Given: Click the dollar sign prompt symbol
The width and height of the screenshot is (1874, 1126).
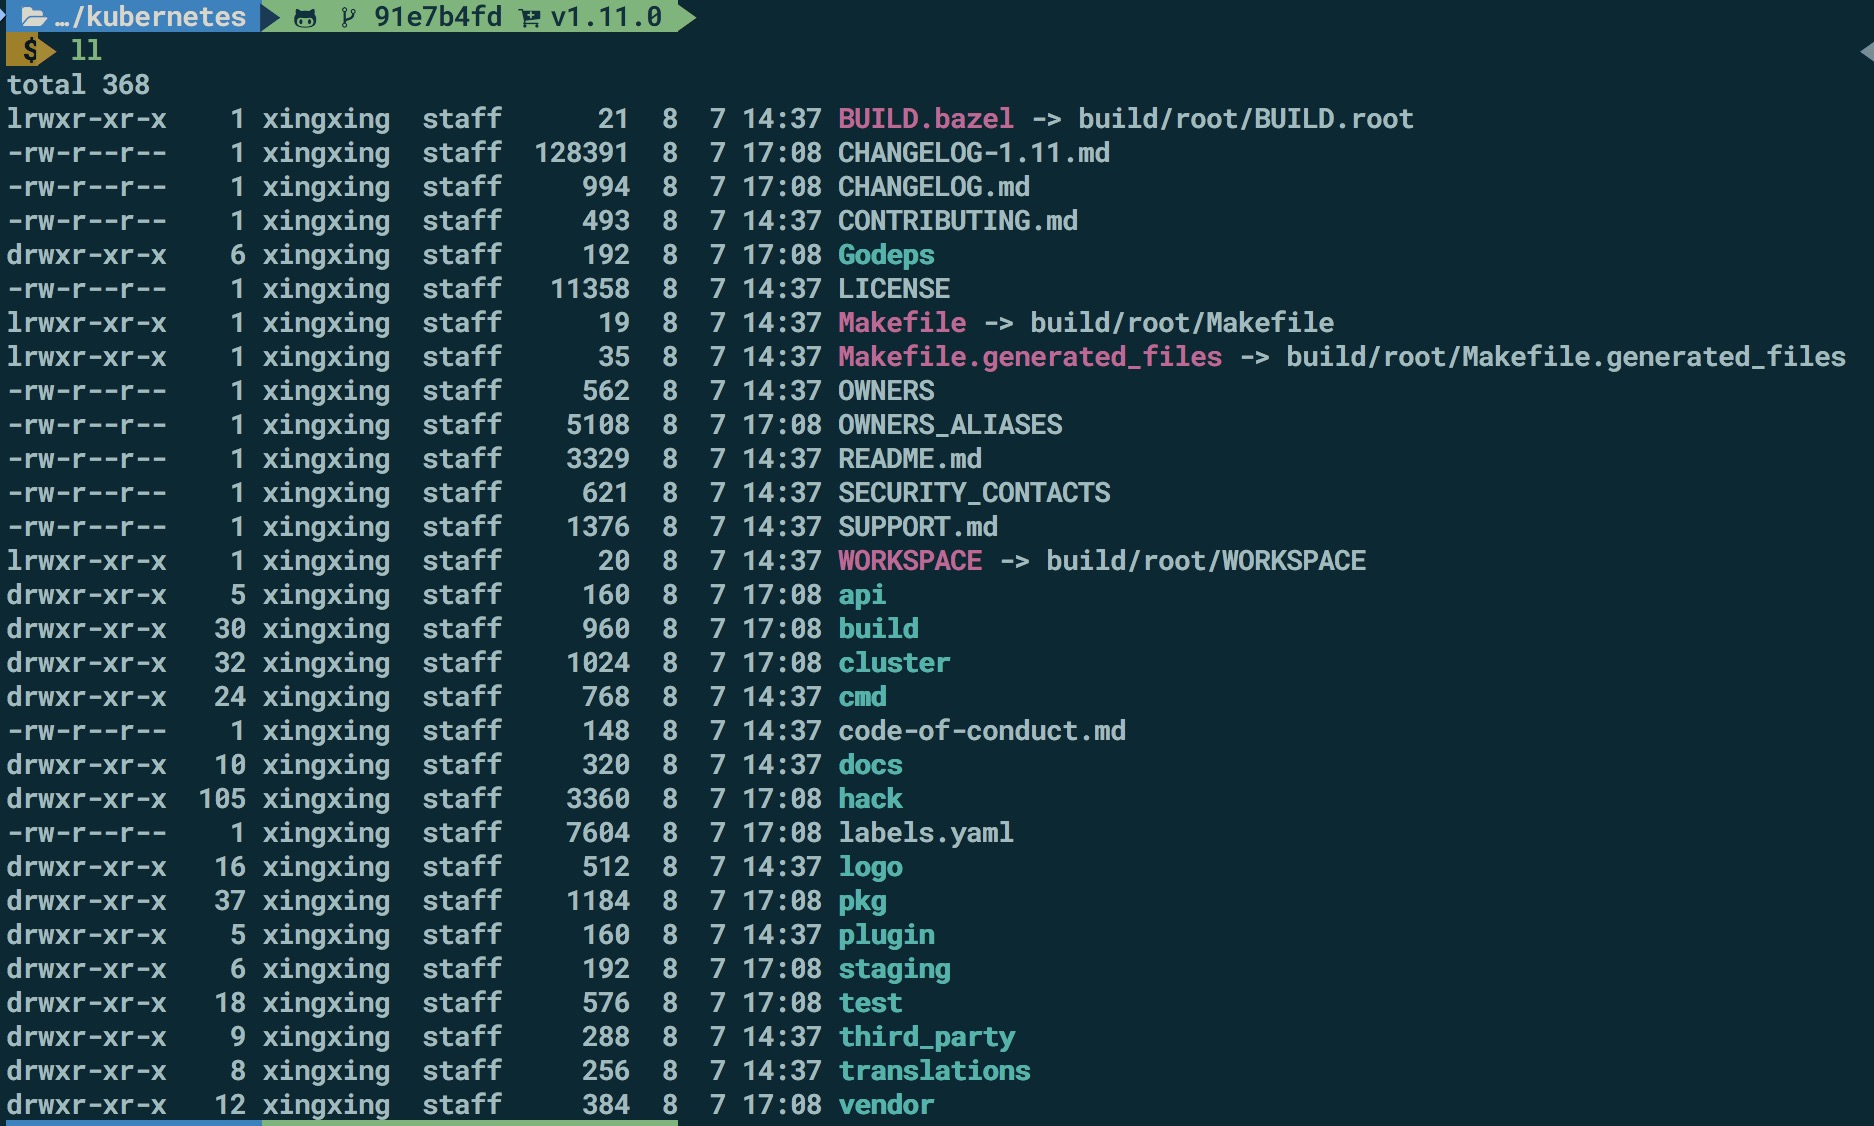Looking at the screenshot, I should [x=30, y=50].
